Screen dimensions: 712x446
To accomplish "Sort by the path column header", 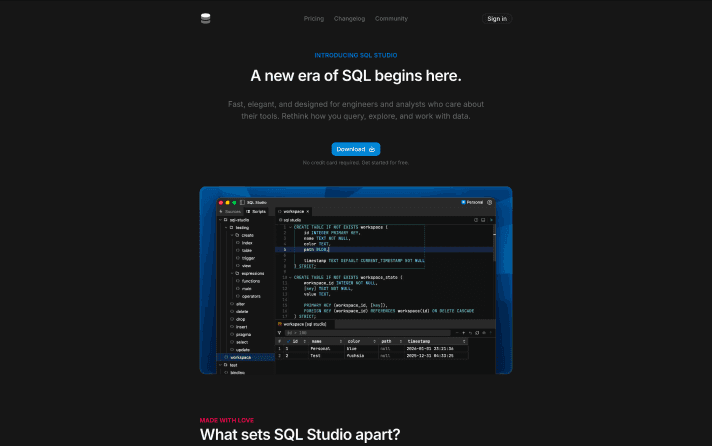I will (x=391, y=341).
